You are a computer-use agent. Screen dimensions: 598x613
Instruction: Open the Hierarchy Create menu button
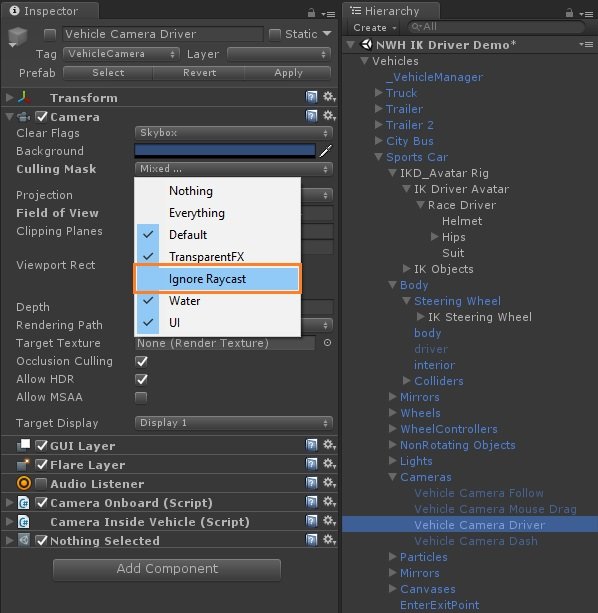click(374, 28)
